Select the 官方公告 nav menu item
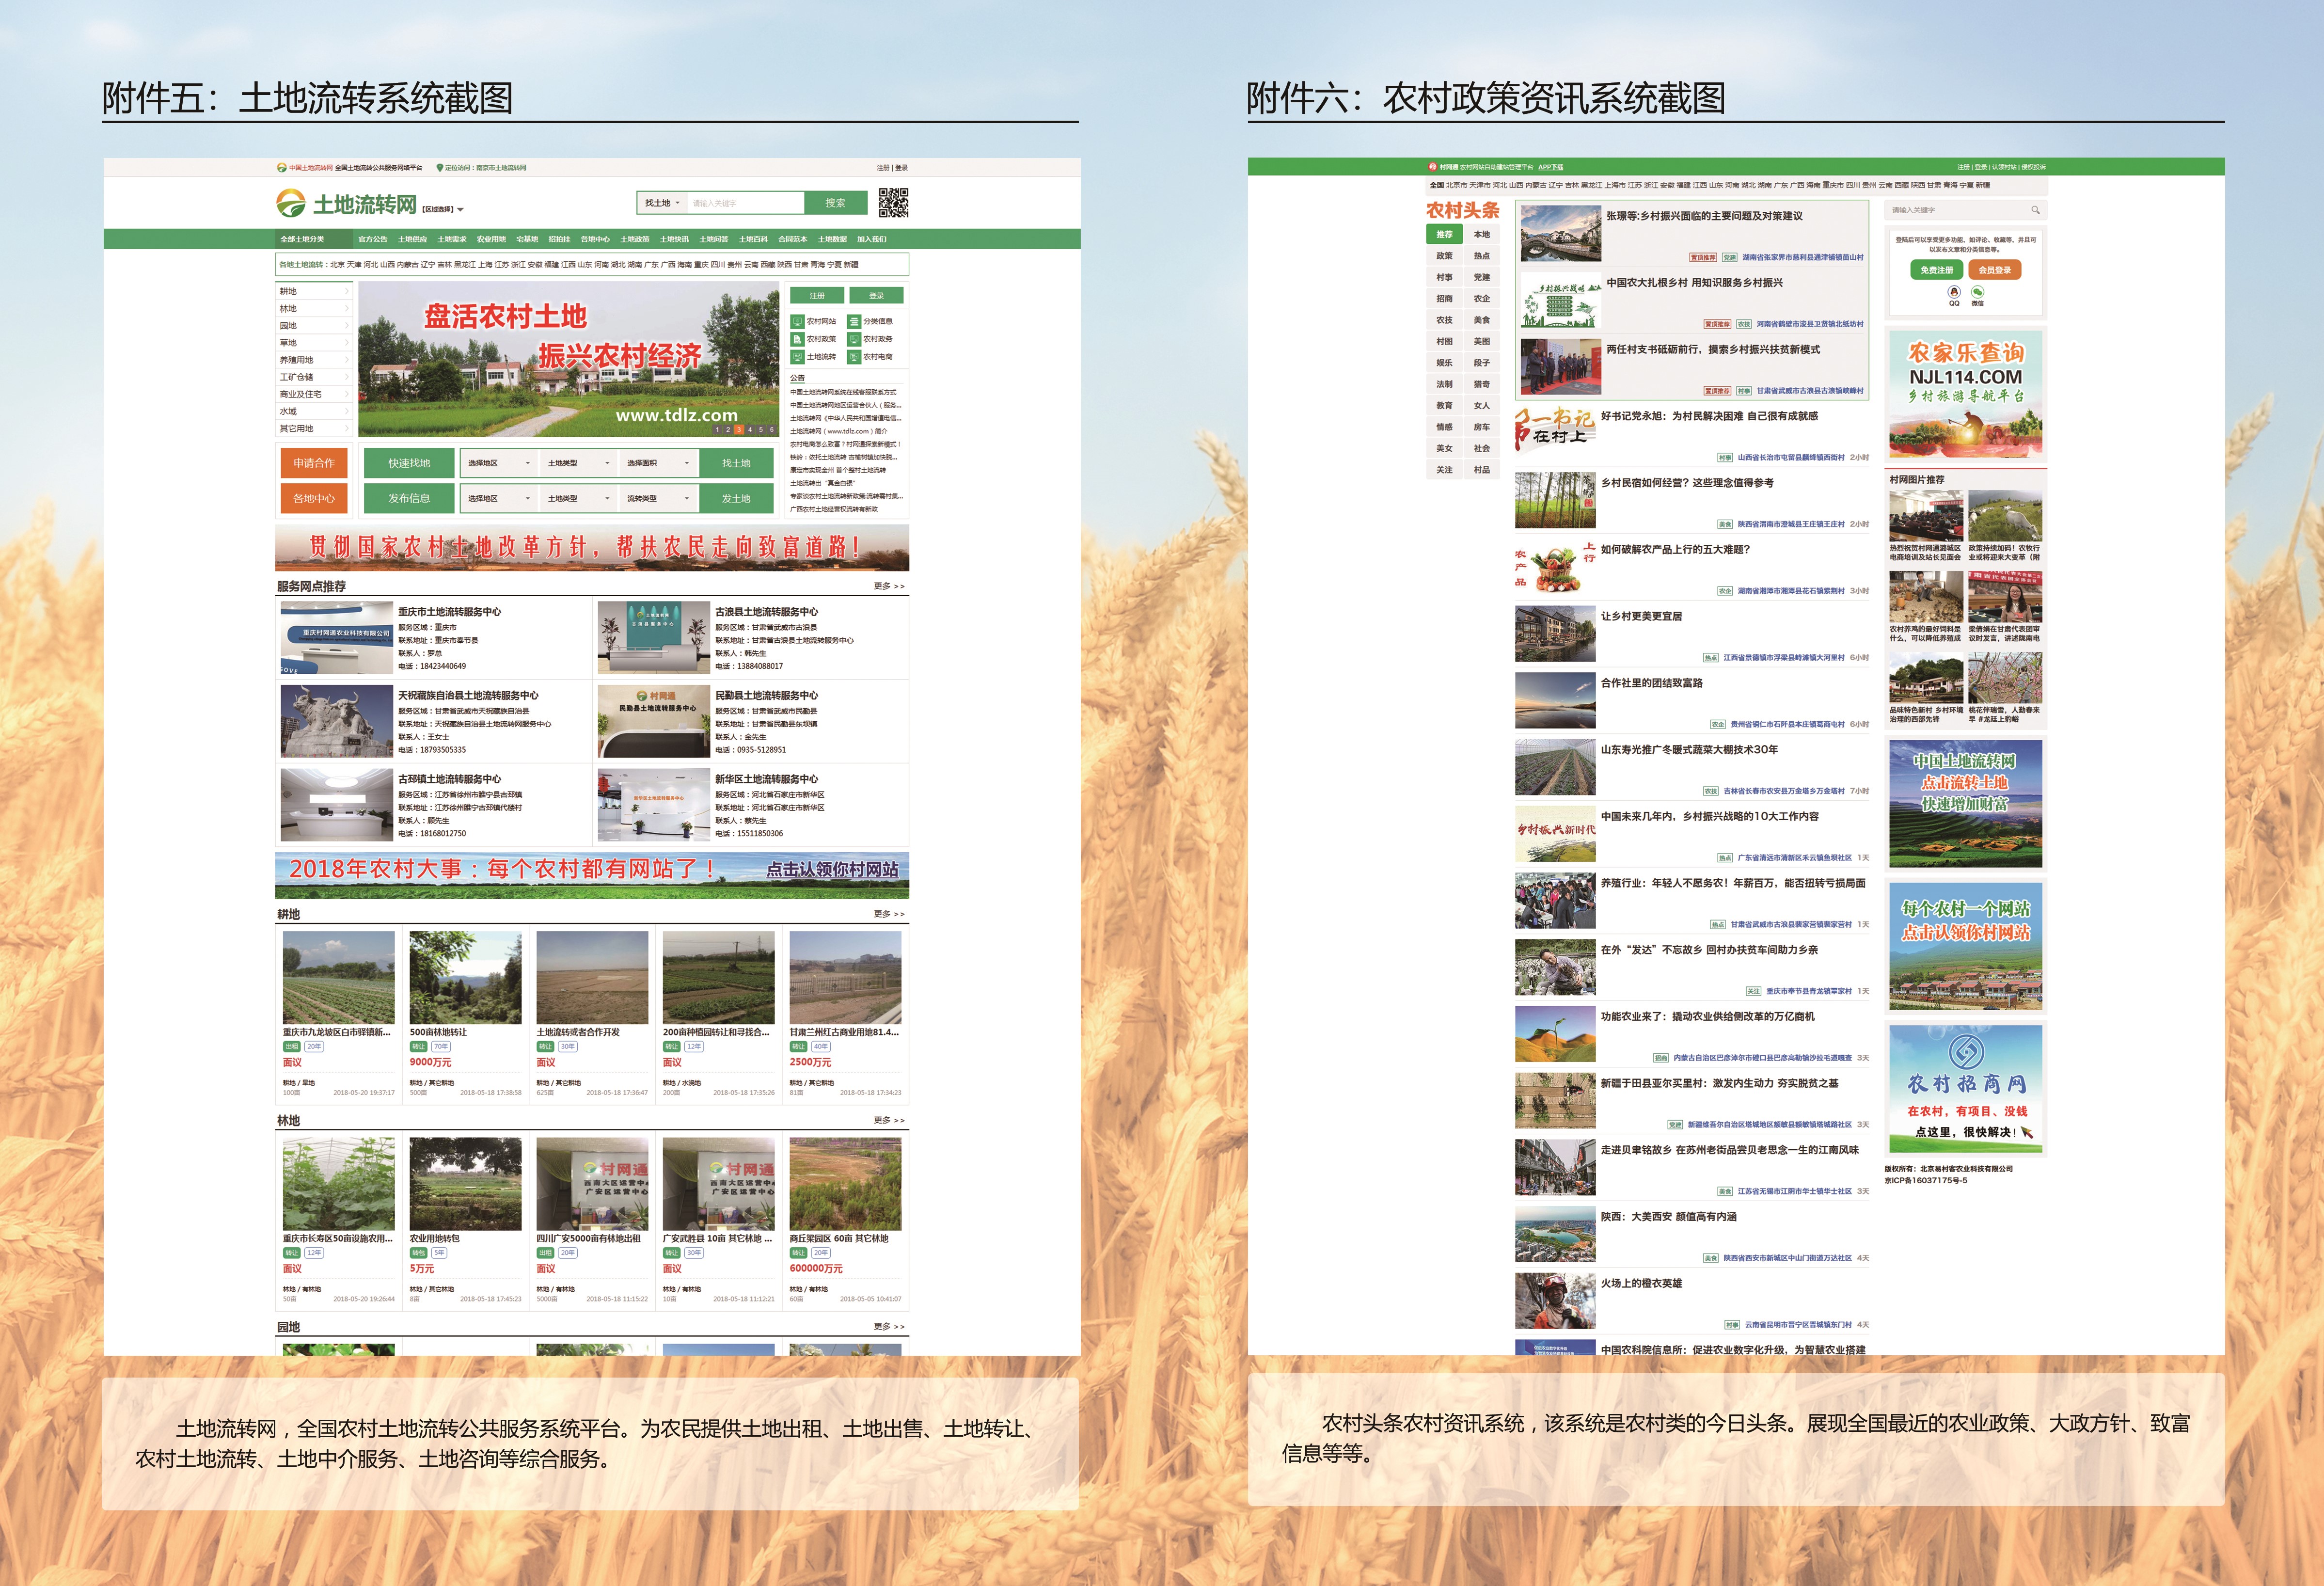Screen dimensions: 2324x1586 click(372, 239)
